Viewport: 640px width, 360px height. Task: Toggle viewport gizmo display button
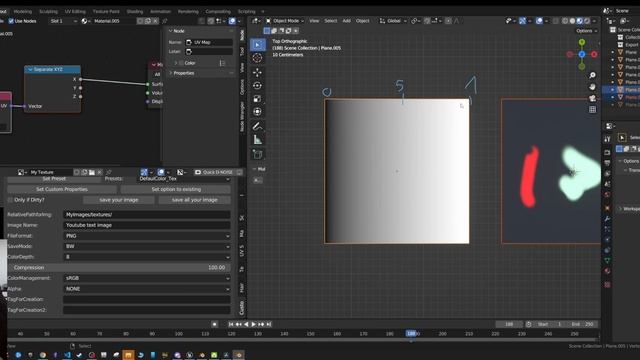click(x=522, y=21)
